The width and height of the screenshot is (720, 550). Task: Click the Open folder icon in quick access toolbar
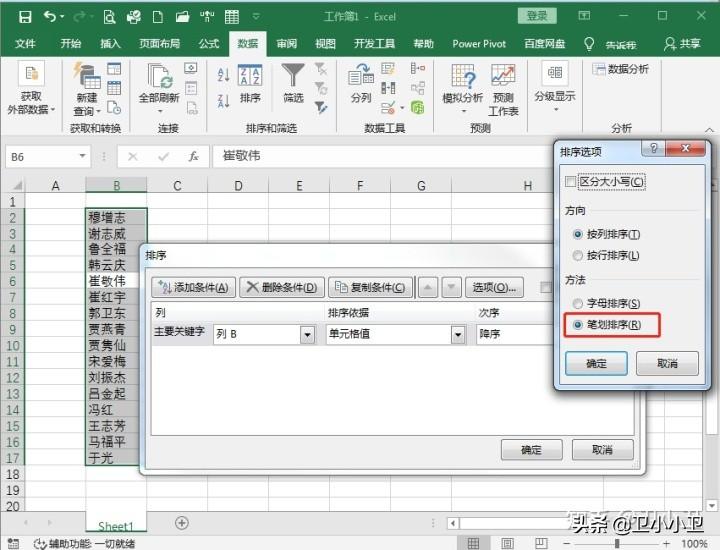click(182, 17)
